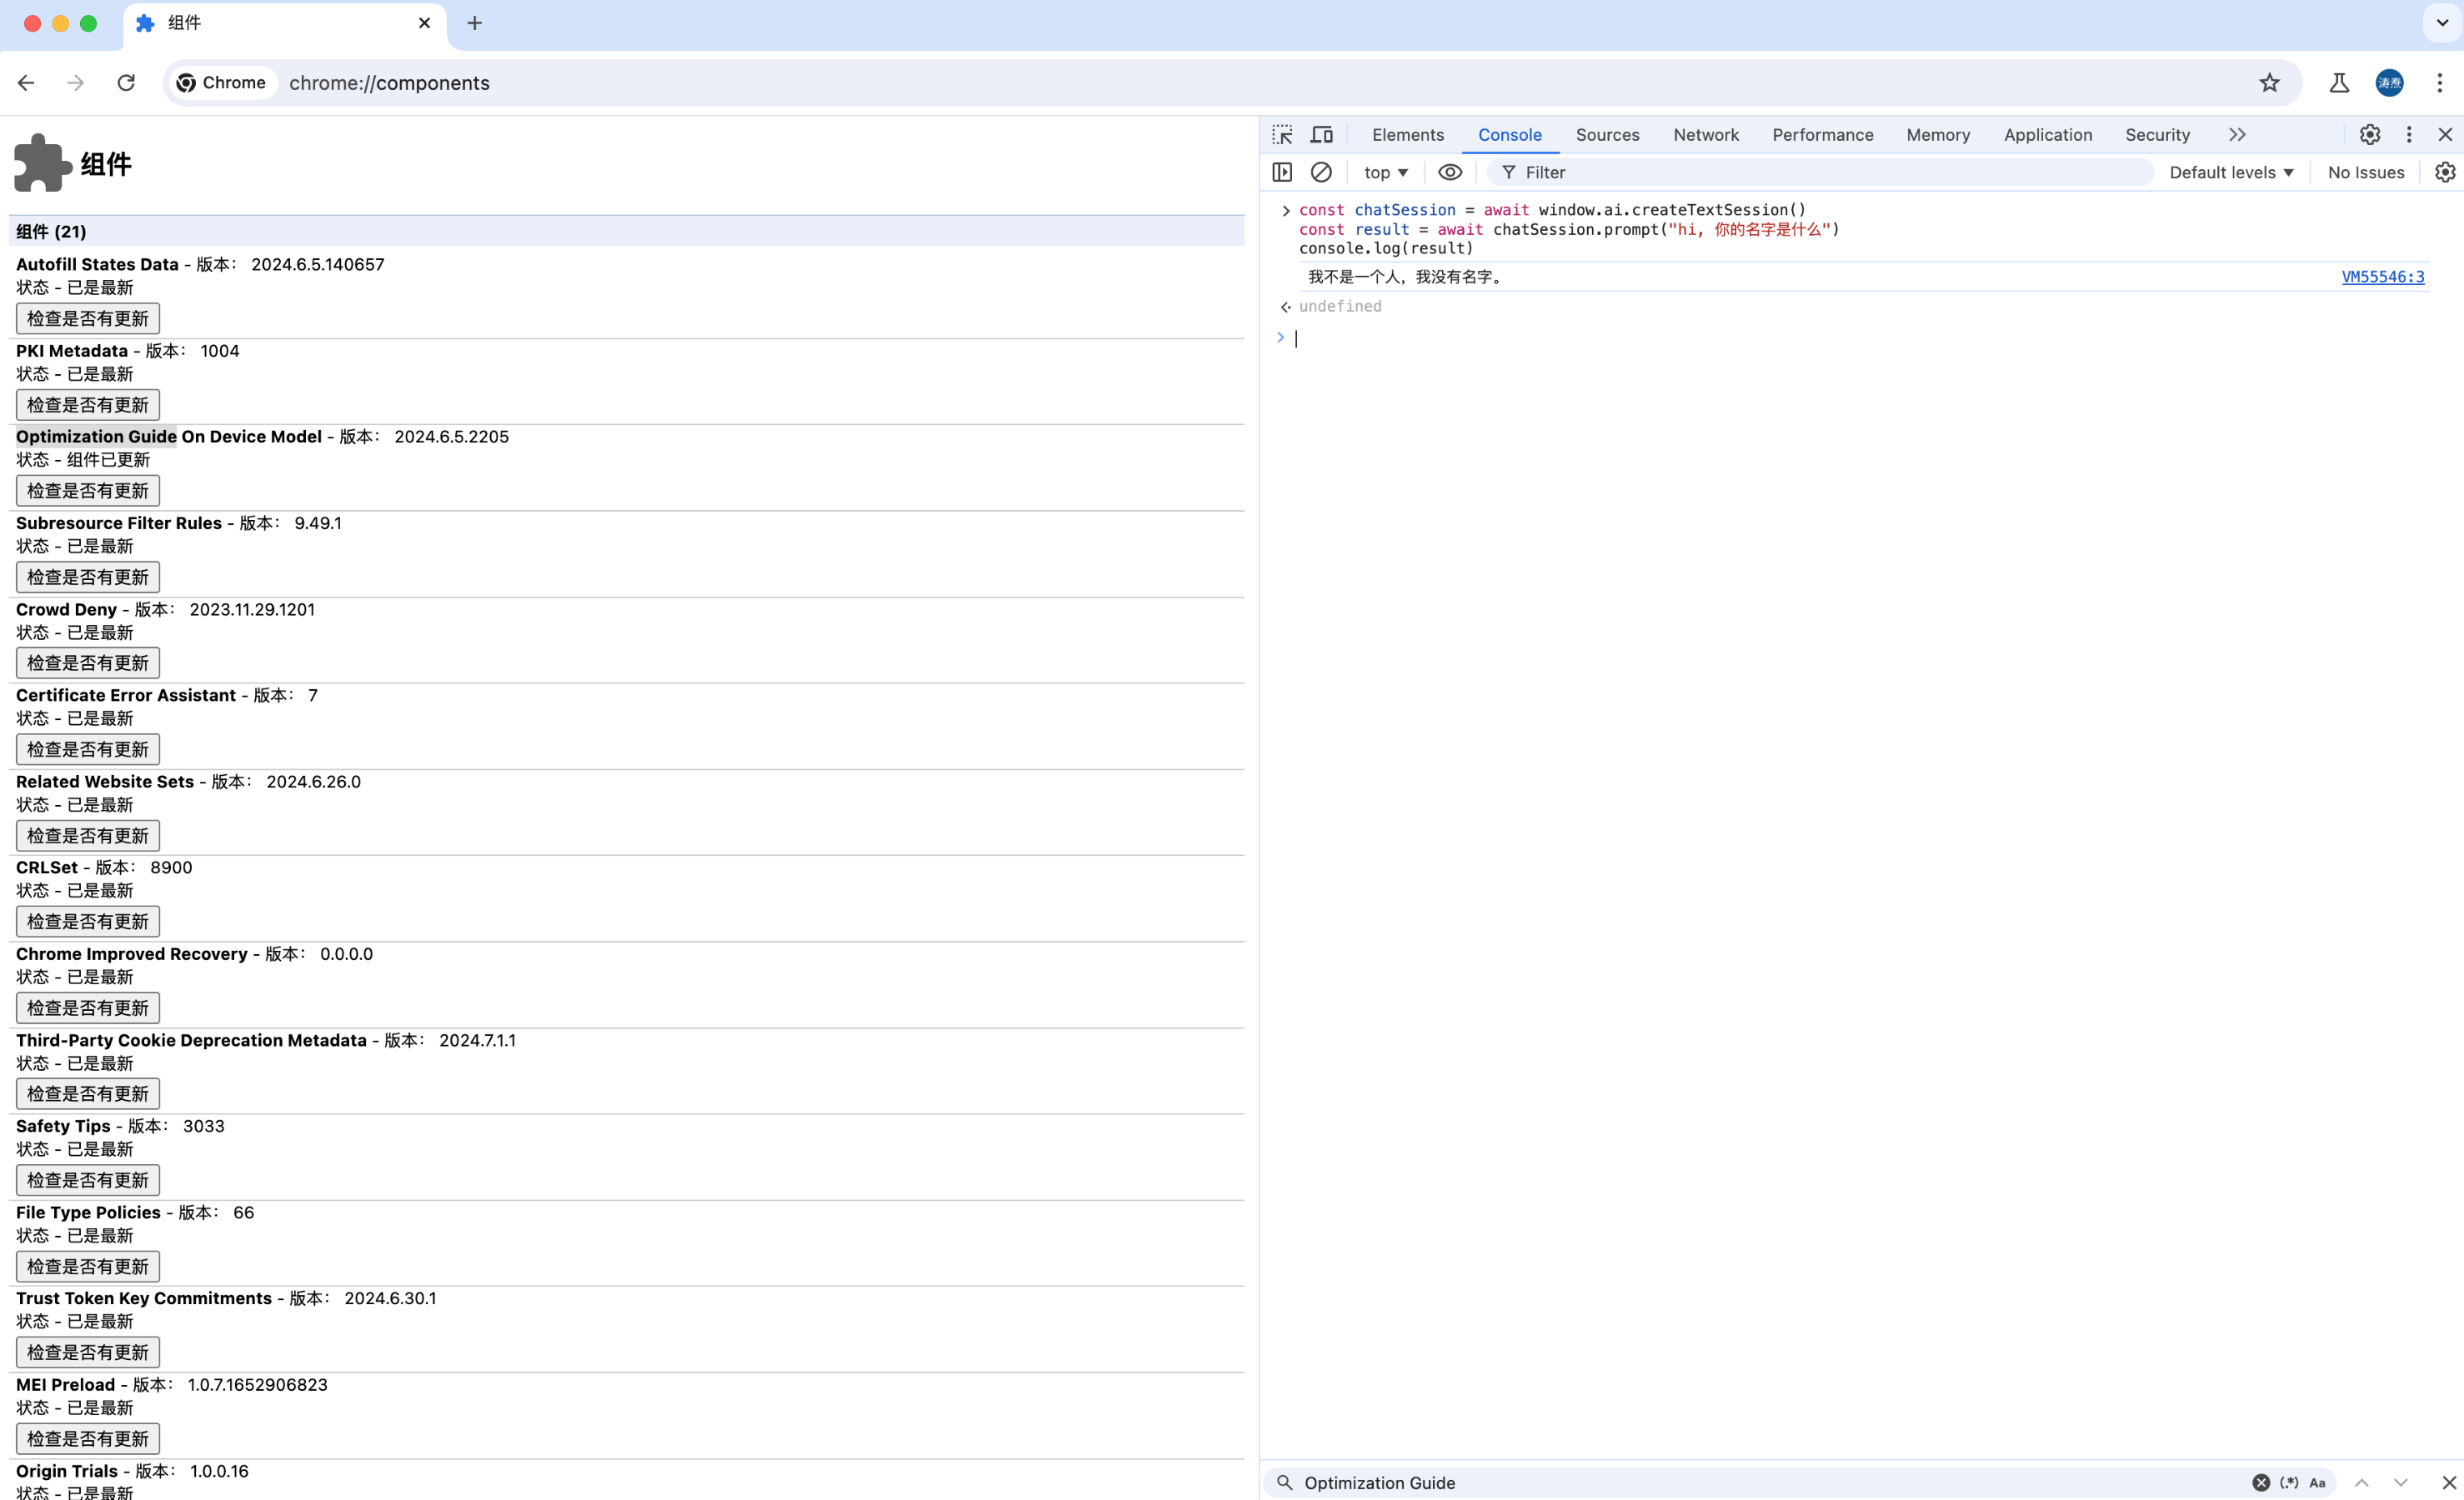
Task: Clear the console output
Action: tap(1321, 172)
